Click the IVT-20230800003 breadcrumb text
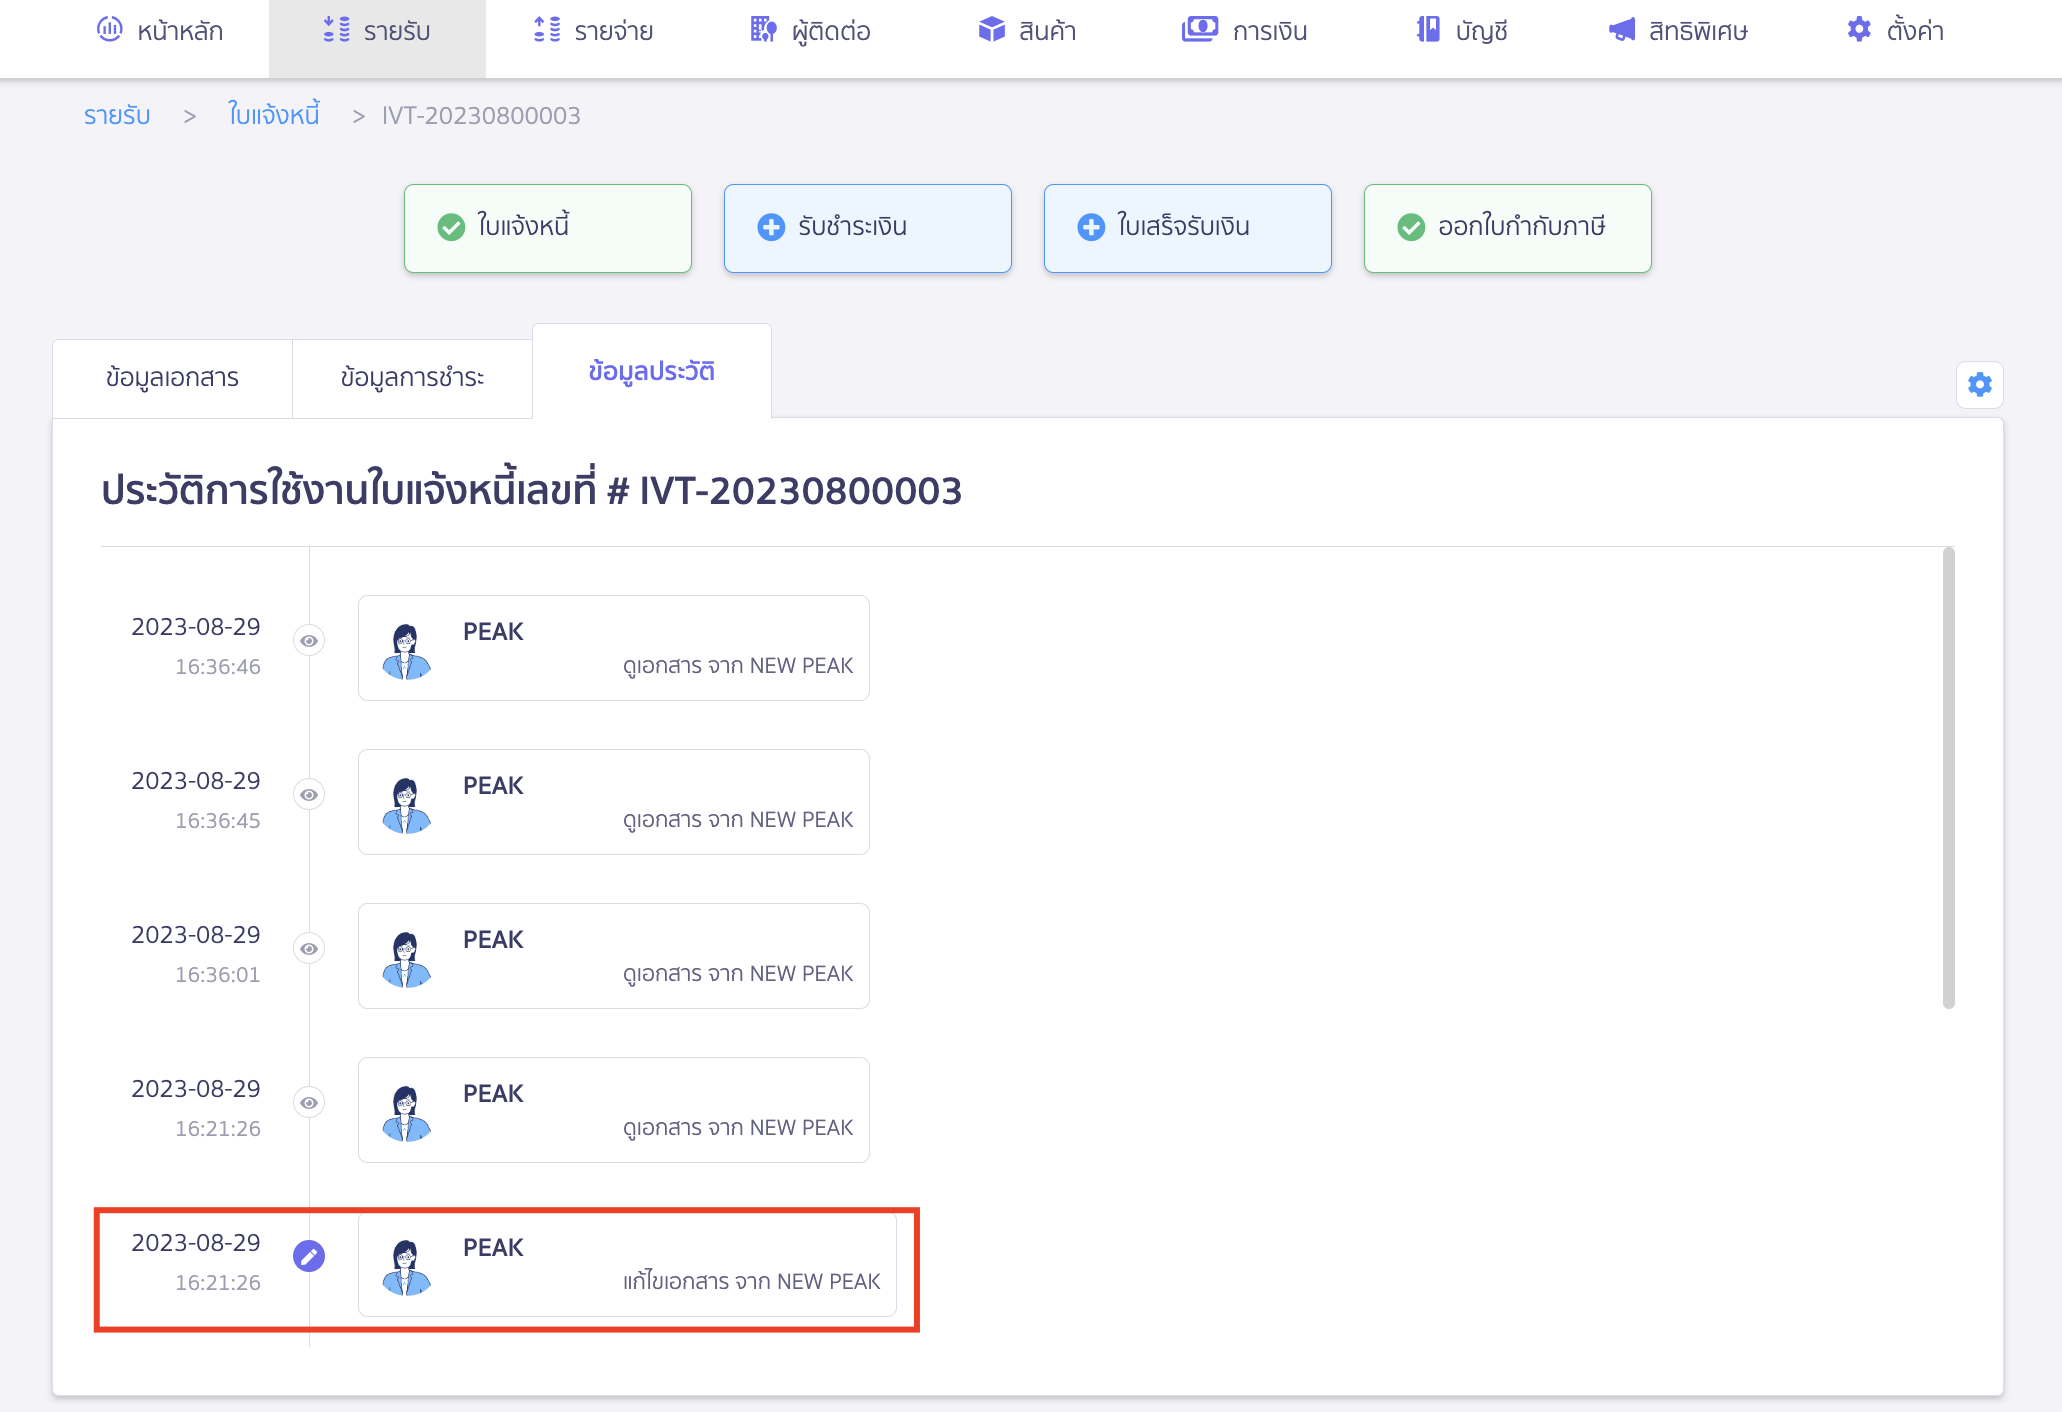Viewport: 2062px width, 1412px height. pyautogui.click(x=481, y=116)
